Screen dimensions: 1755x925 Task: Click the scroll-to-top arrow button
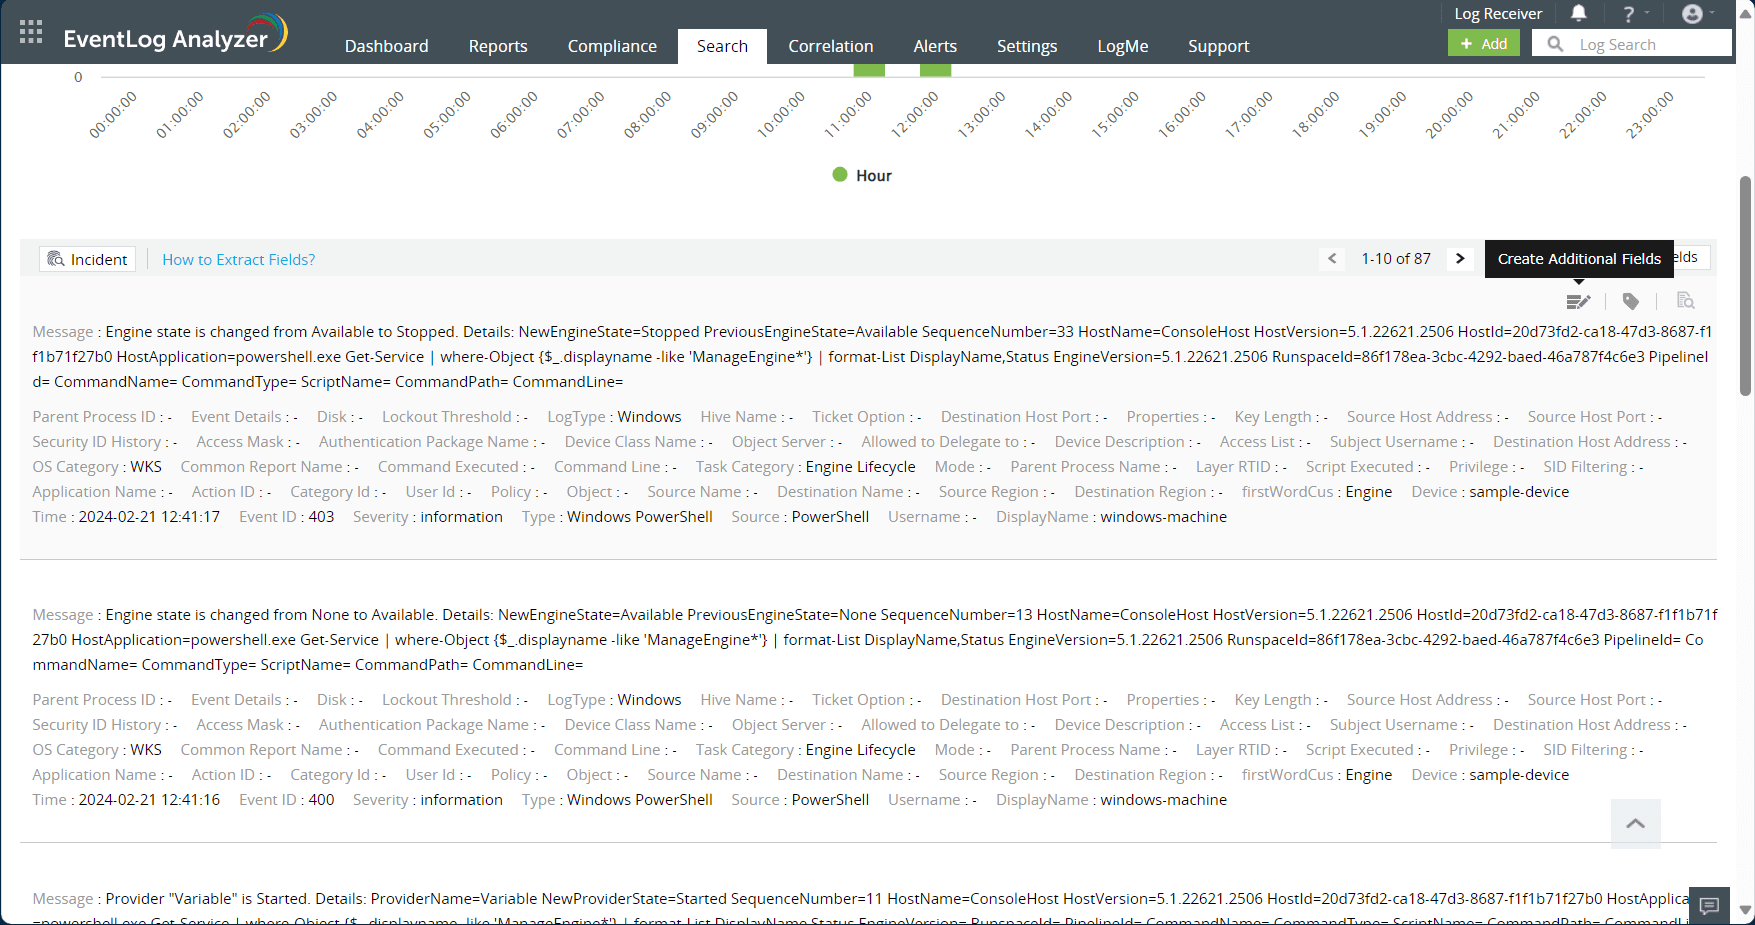pyautogui.click(x=1635, y=823)
